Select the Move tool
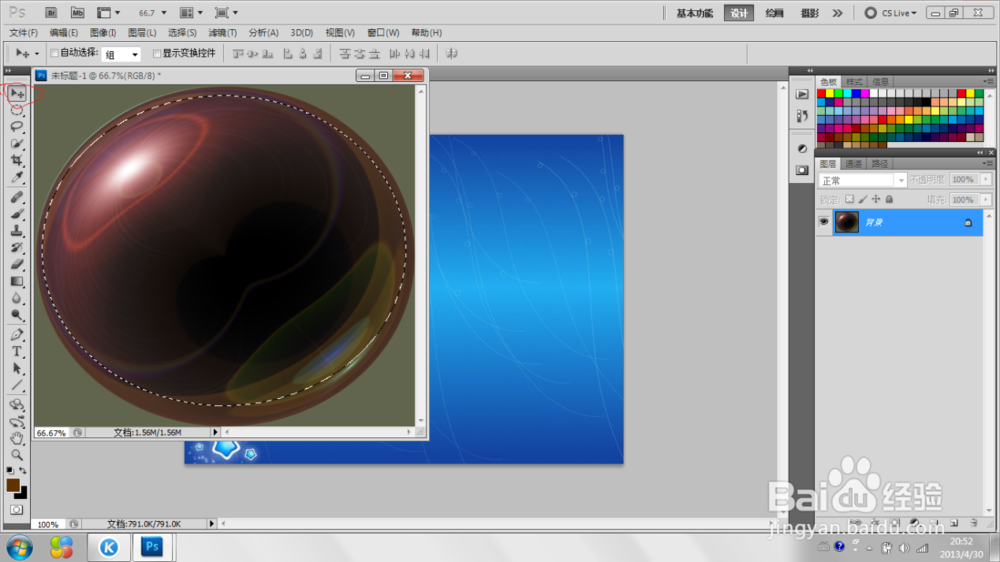Screen dimensions: 1000x562 click(x=17, y=94)
